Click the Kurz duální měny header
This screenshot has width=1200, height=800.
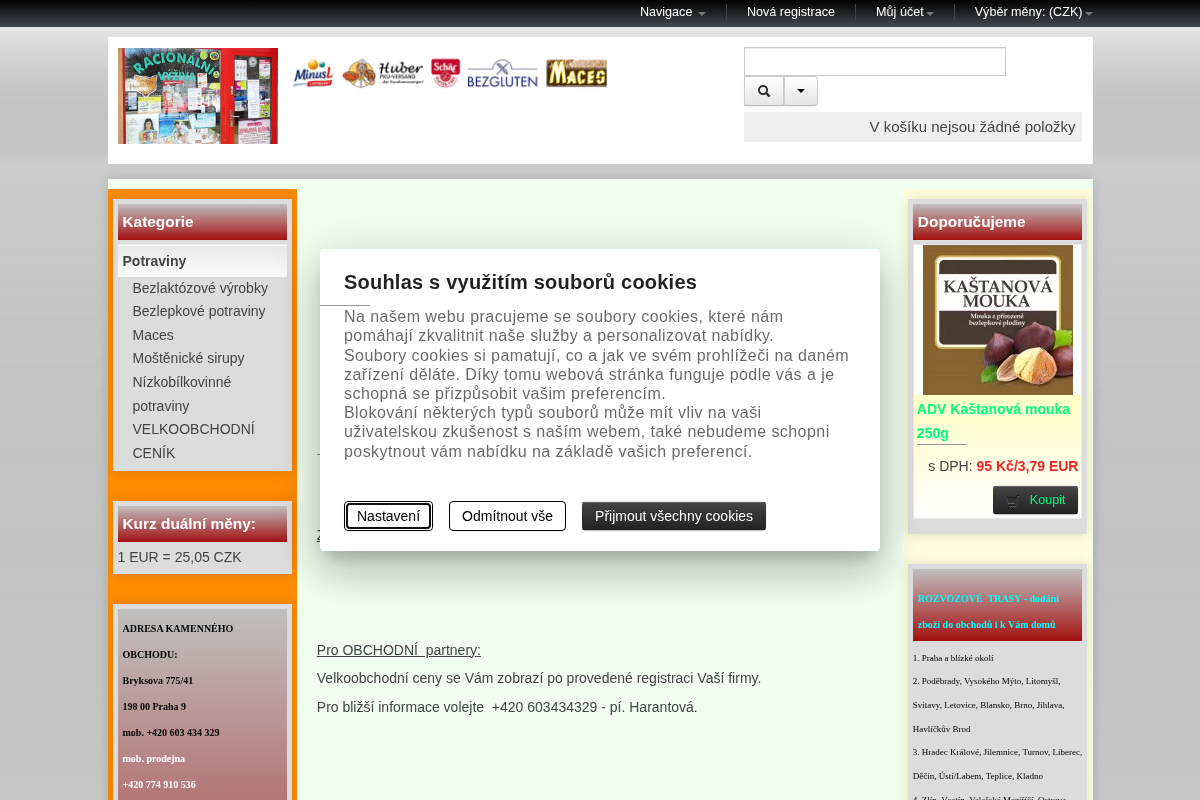click(x=202, y=524)
